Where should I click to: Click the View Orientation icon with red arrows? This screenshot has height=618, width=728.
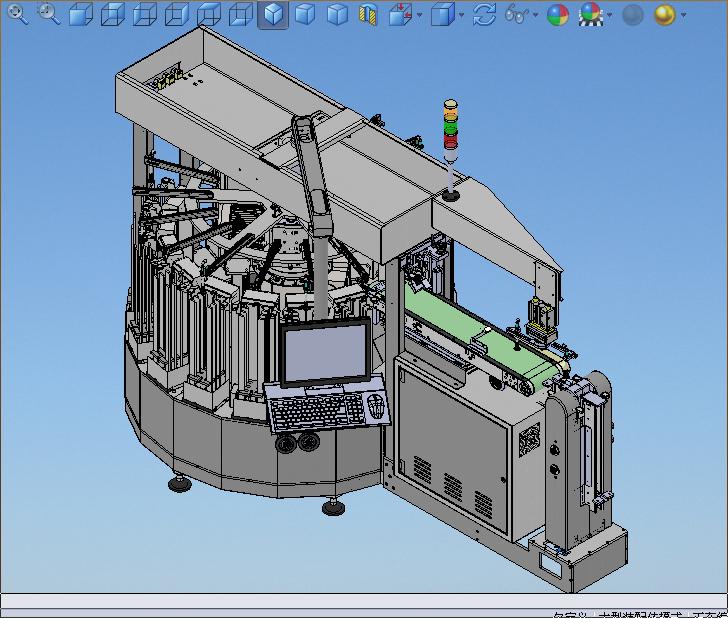click(400, 14)
